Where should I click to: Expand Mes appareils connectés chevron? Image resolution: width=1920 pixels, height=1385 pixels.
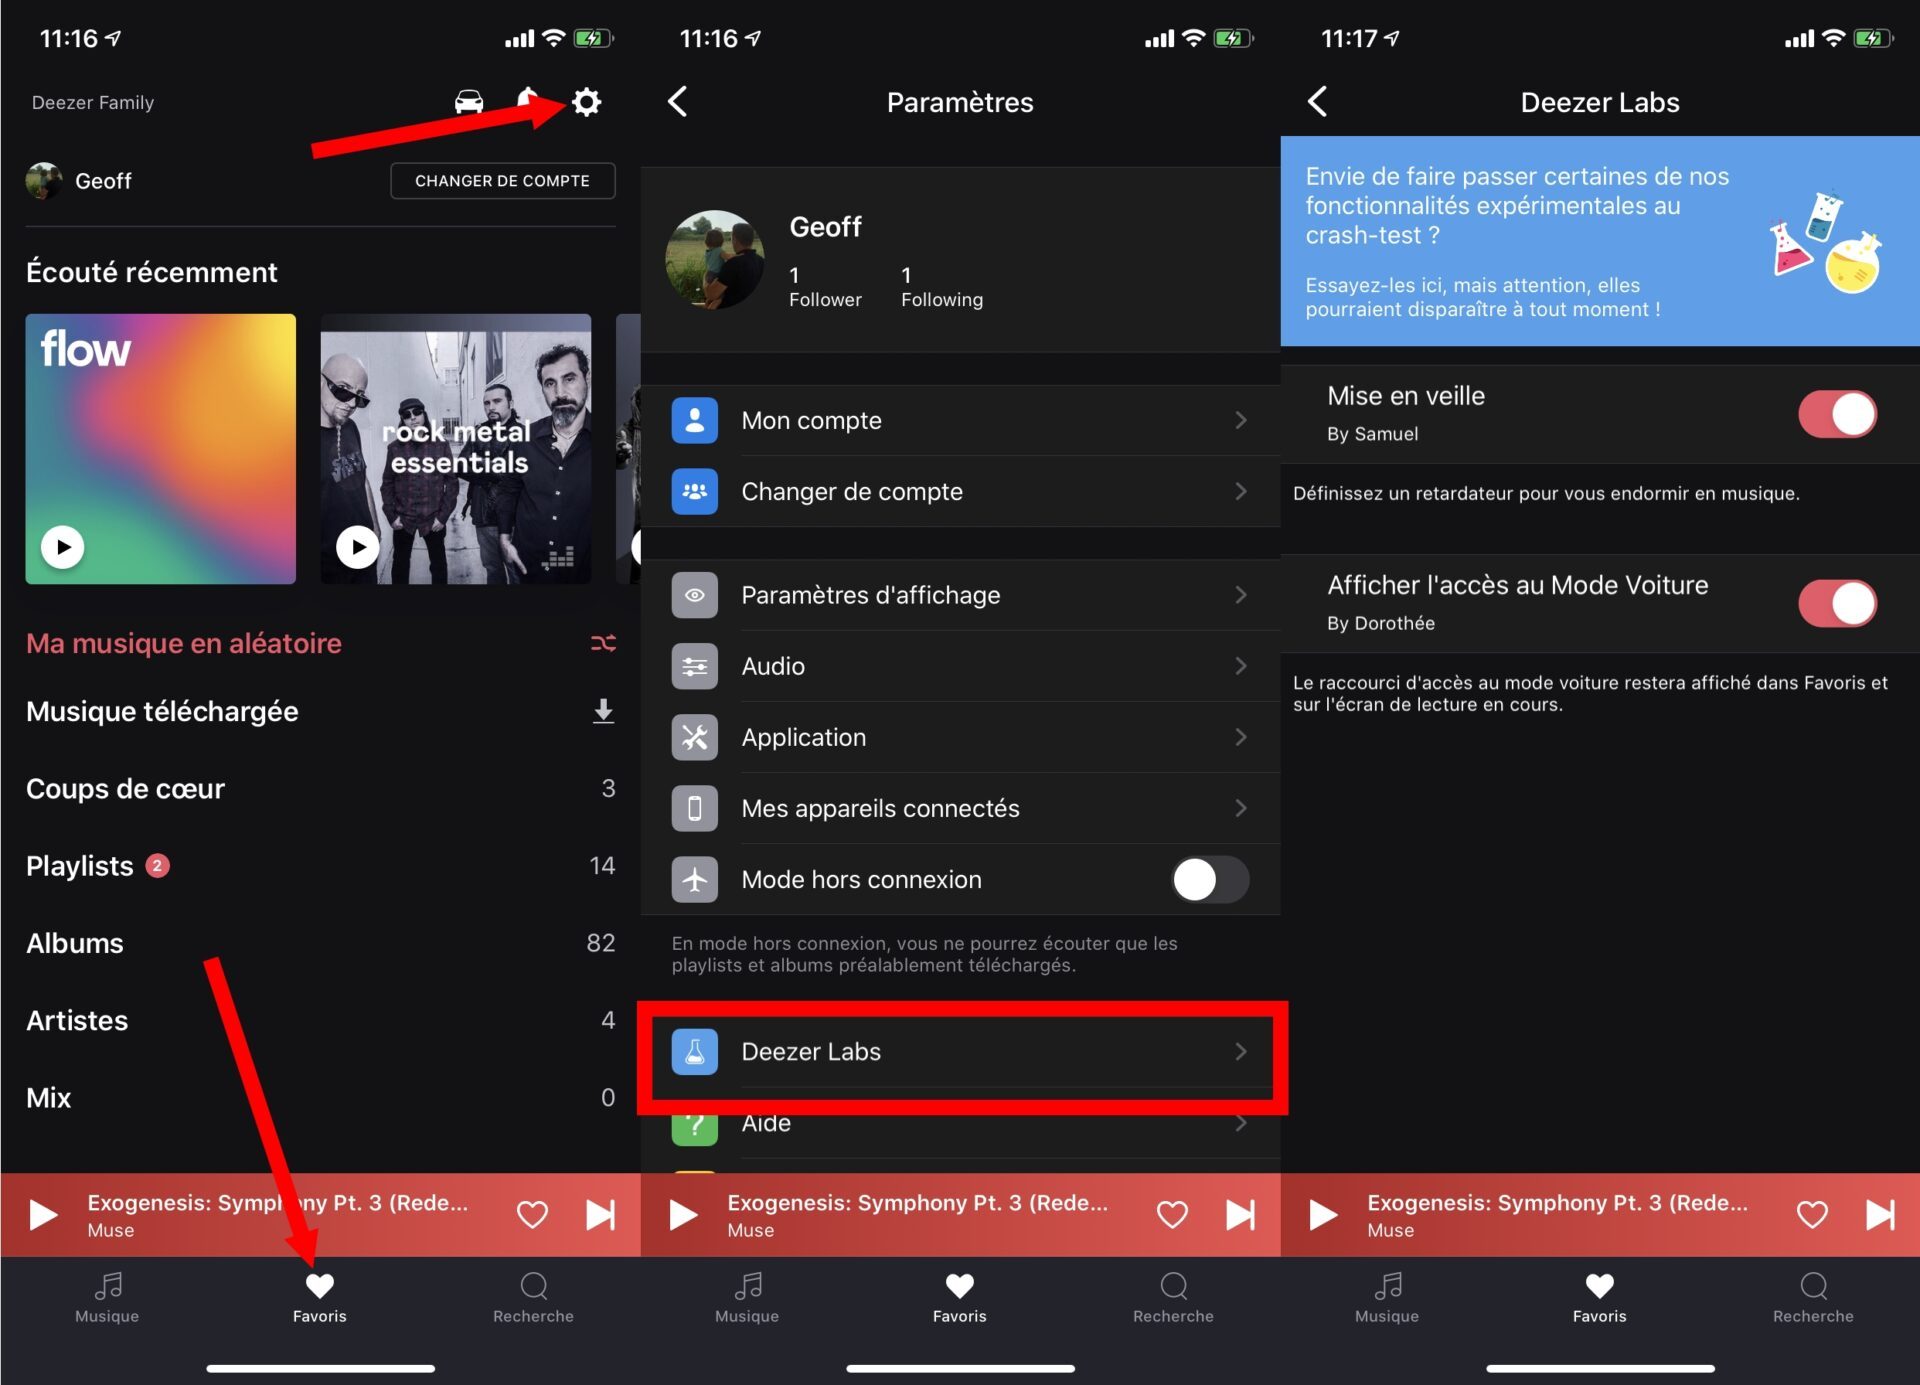tap(1241, 808)
